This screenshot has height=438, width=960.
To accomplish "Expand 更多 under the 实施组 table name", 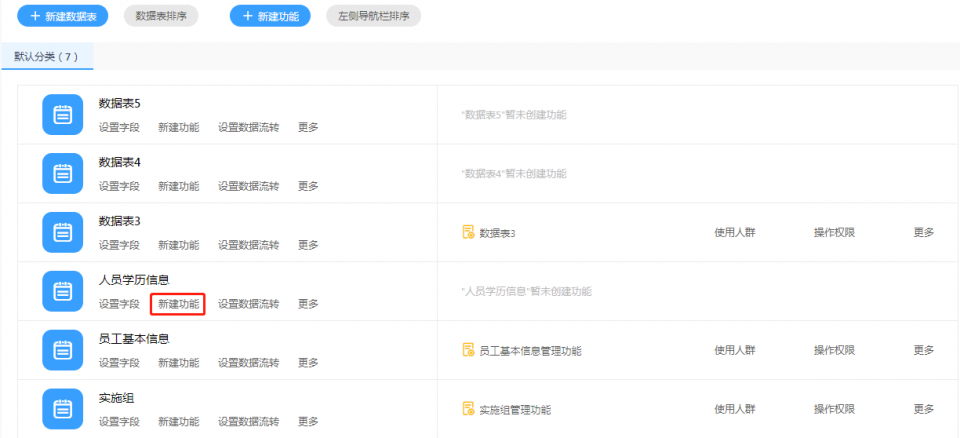I will (x=308, y=421).
